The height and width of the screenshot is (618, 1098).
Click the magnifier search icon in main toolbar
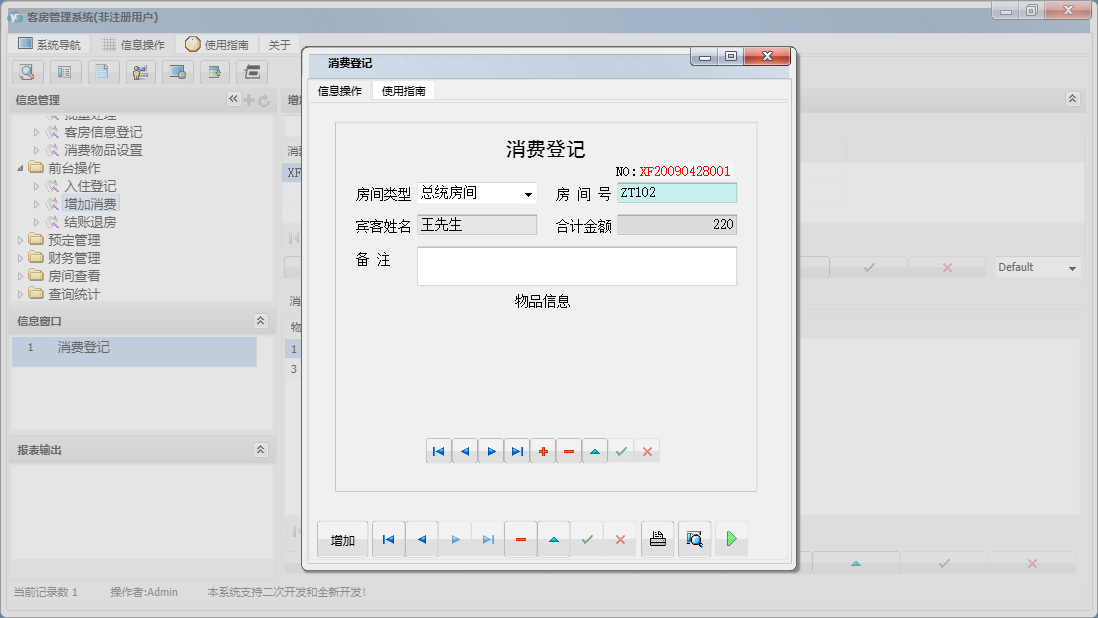[27, 72]
